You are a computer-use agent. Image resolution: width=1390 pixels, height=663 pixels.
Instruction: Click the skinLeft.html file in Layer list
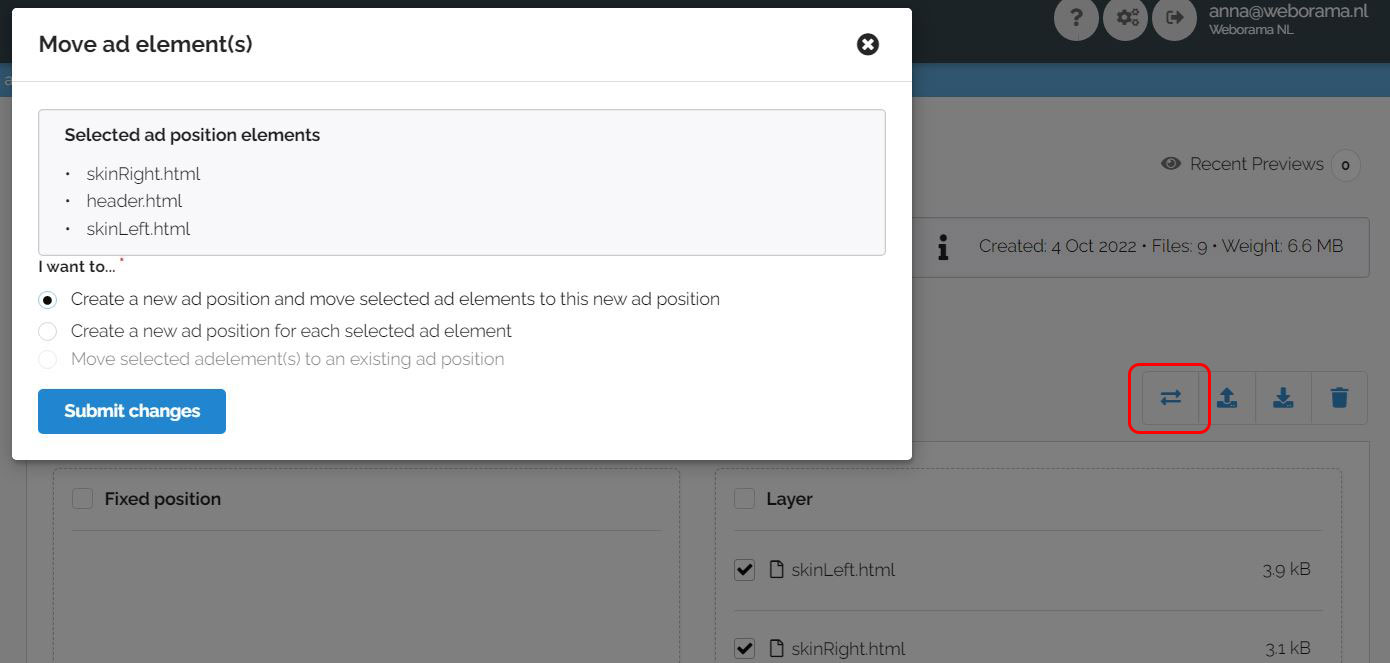842,570
